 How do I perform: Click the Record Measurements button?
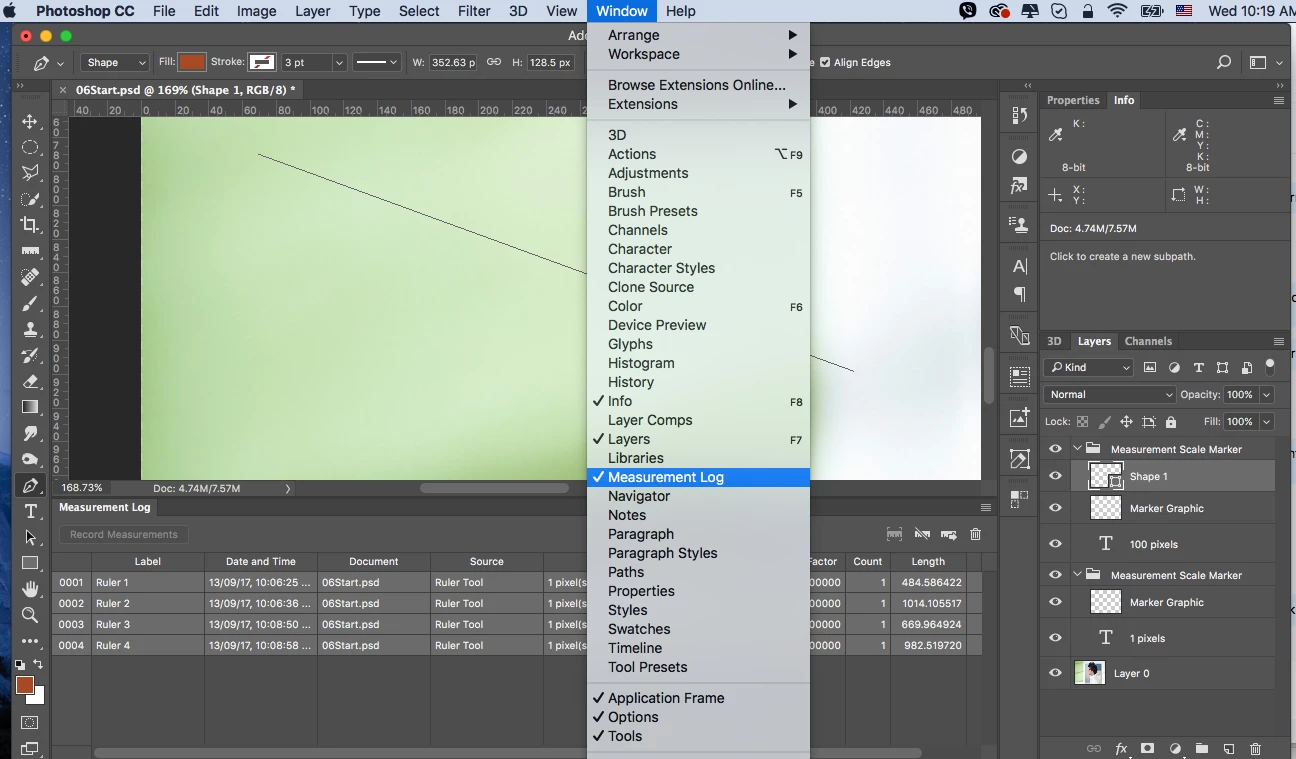(124, 534)
